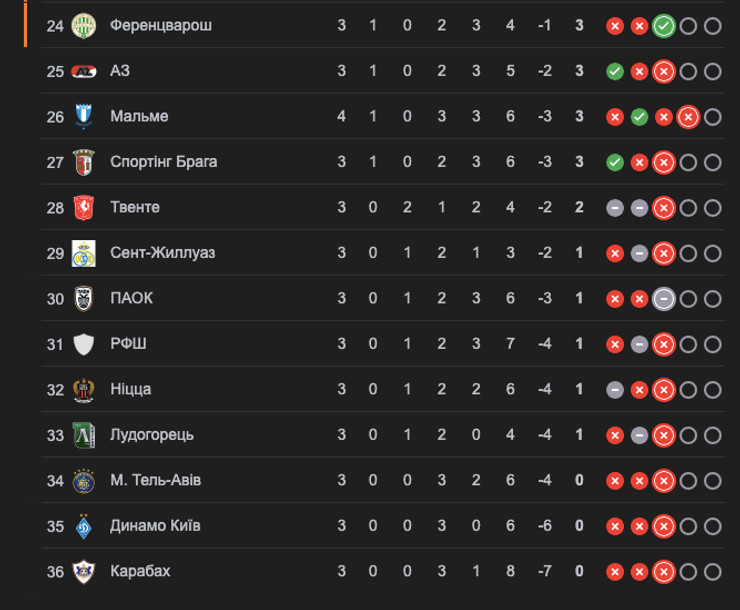The height and width of the screenshot is (610, 740).
Task: Click the Лудогорець club crest
Action: pyautogui.click(x=83, y=435)
